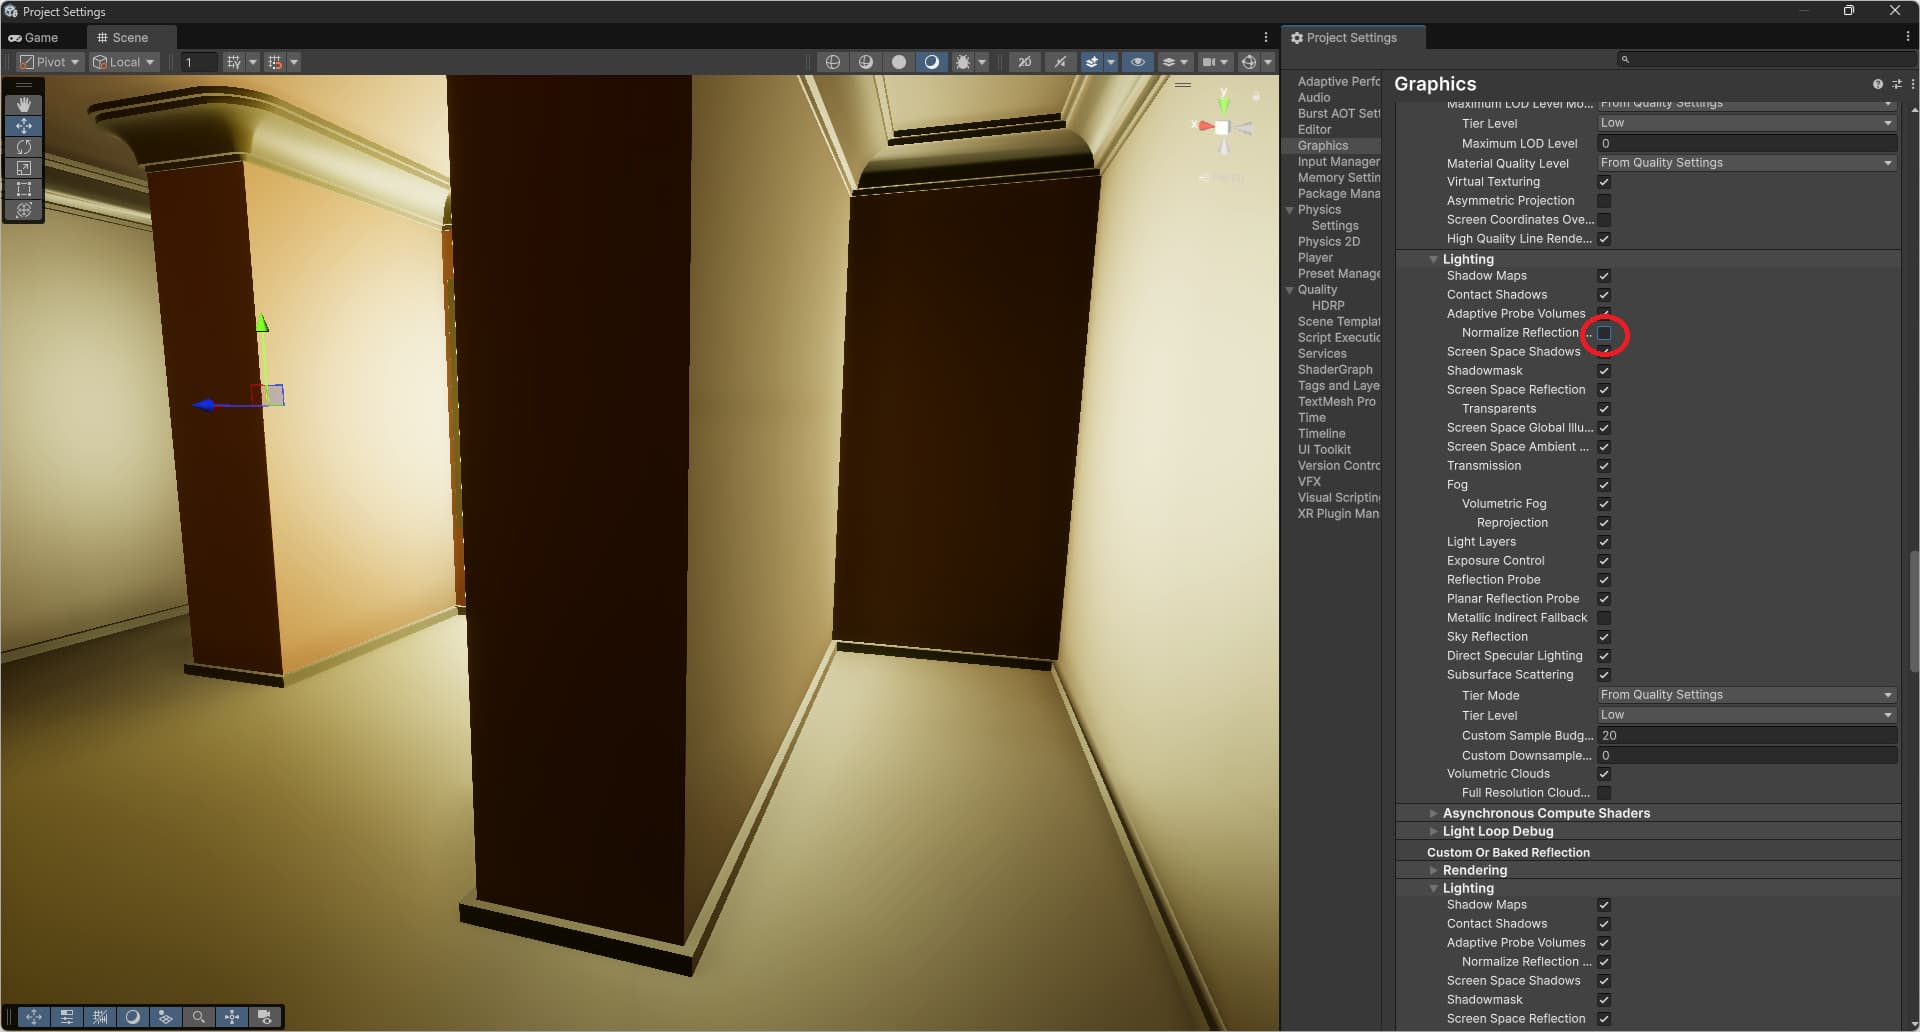Switch to the Game tab
The width and height of the screenshot is (1920, 1032).
(35, 37)
